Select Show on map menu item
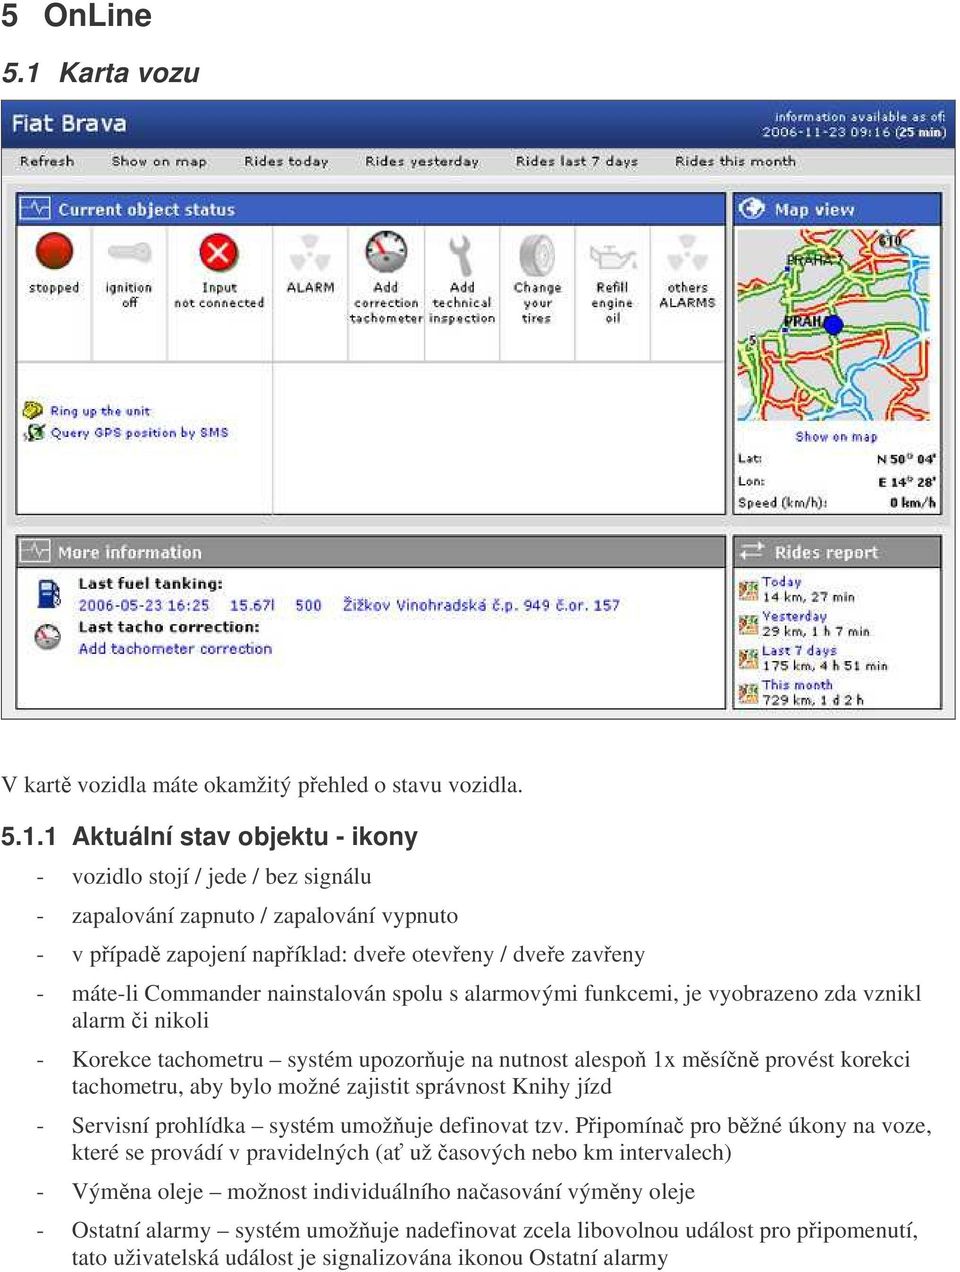The image size is (960, 1272). tap(159, 161)
